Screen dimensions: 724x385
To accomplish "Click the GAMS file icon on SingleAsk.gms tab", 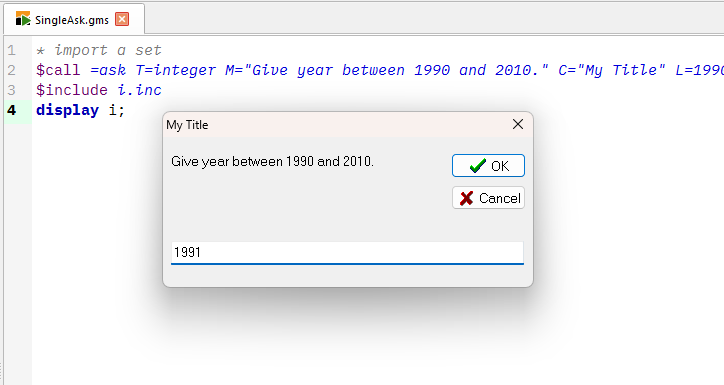I will point(23,19).
